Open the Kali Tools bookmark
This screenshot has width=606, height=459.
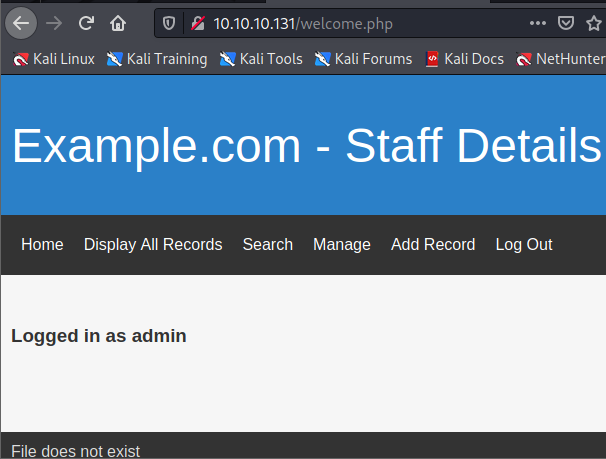[x=261, y=59]
